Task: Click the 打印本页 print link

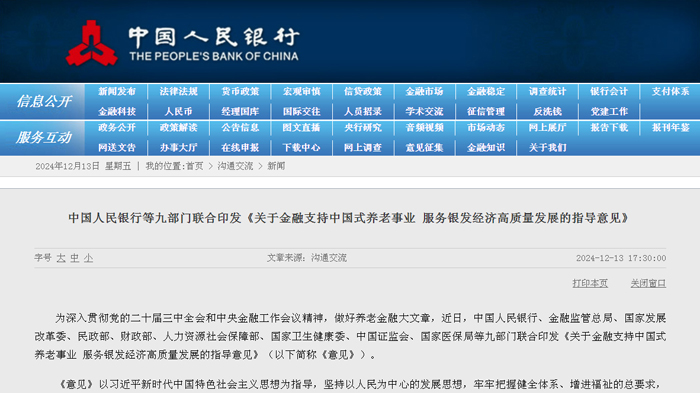Action: [590, 283]
